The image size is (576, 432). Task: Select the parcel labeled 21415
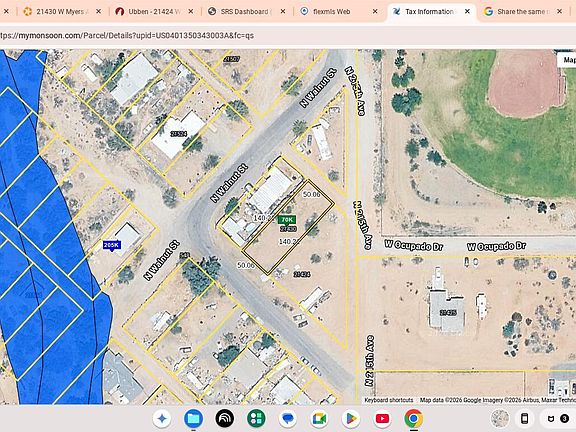pos(448,313)
